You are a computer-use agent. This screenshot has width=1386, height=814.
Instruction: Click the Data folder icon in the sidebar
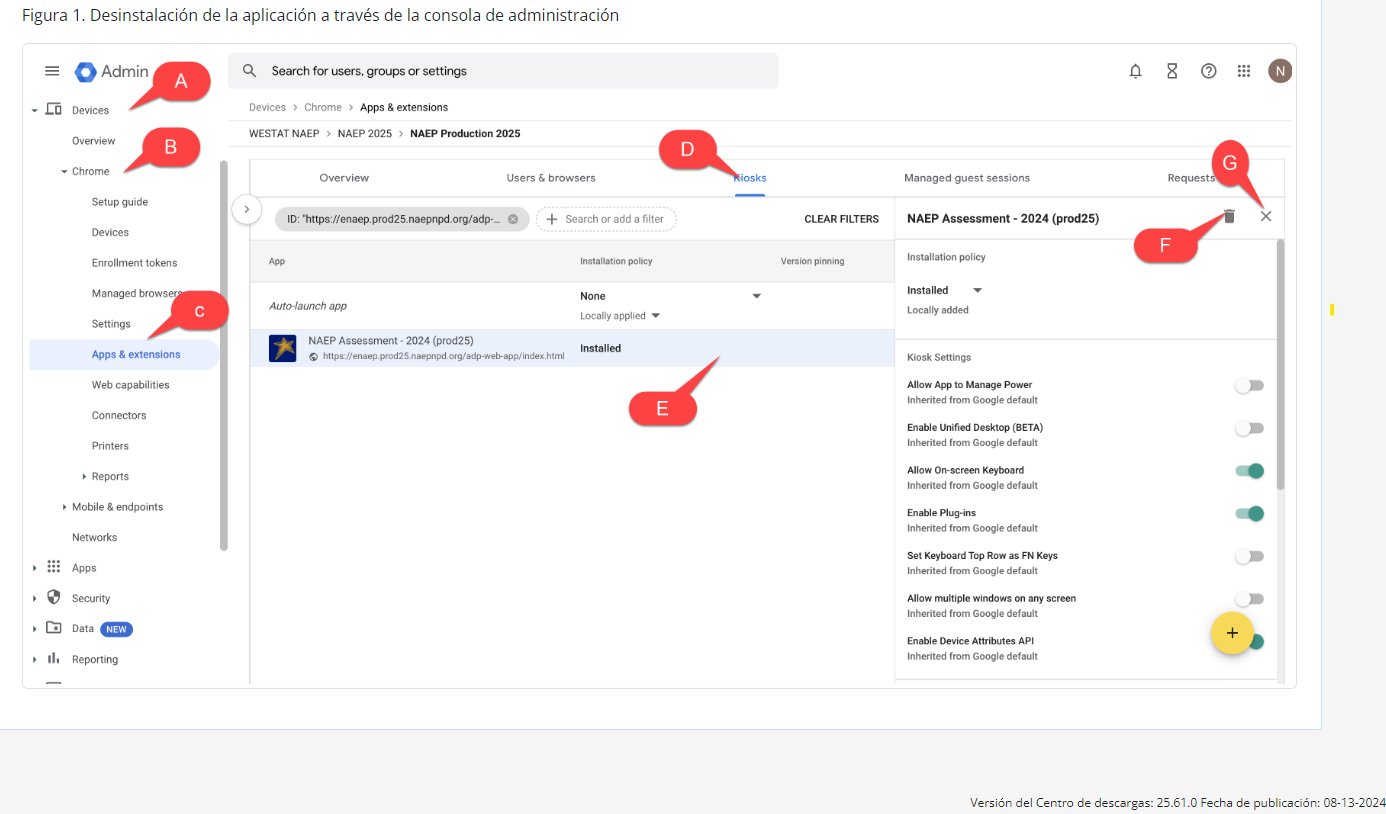[x=54, y=628]
